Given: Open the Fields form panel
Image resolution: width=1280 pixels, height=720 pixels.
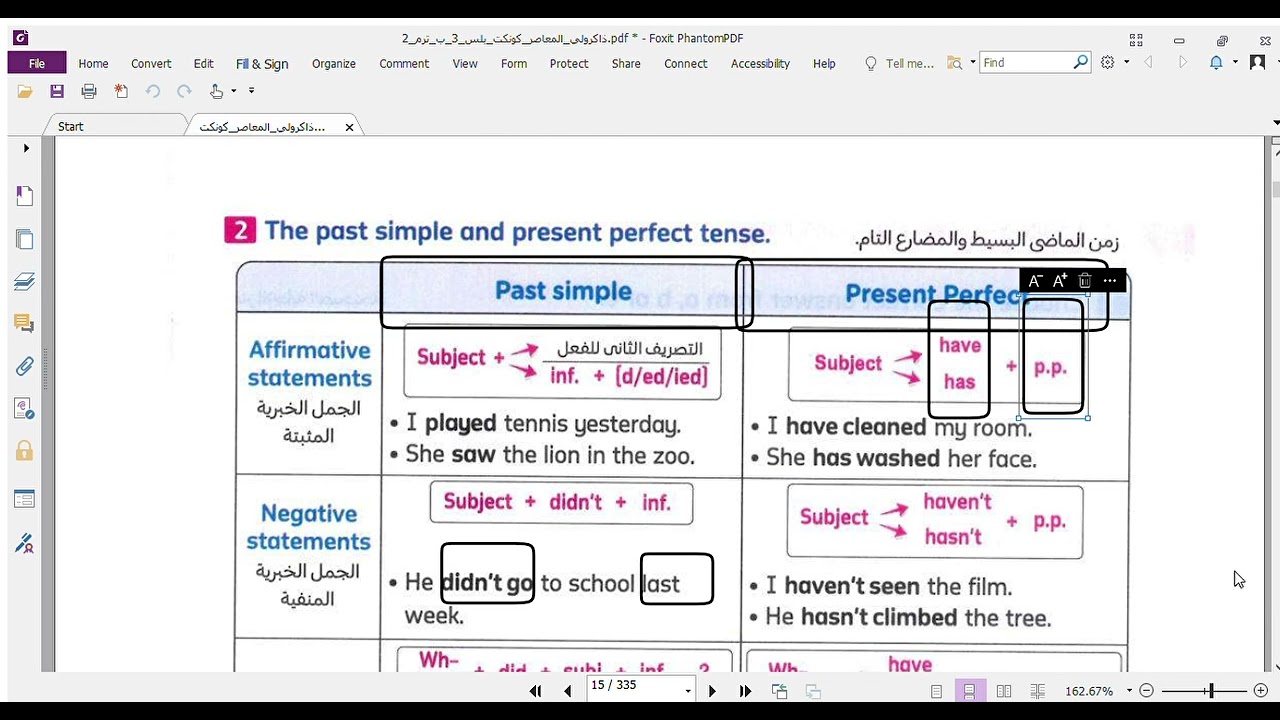Looking at the screenshot, I should click(x=25, y=499).
